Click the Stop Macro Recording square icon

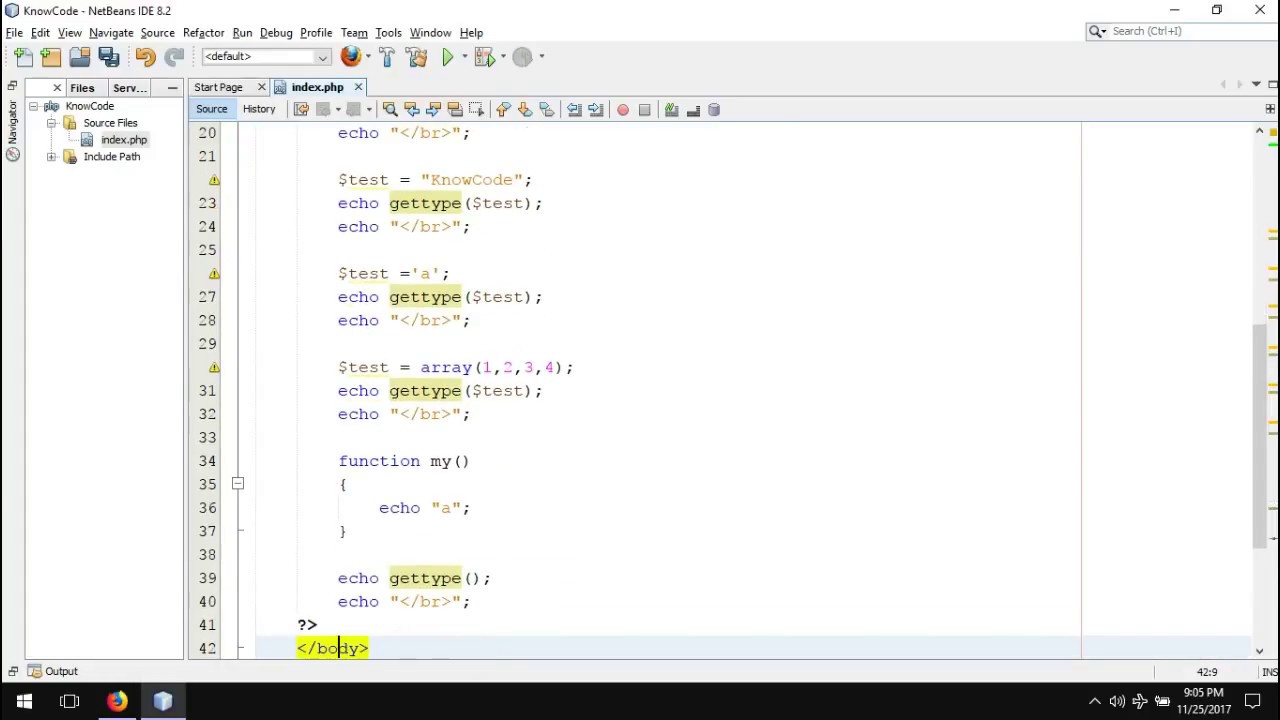point(644,110)
